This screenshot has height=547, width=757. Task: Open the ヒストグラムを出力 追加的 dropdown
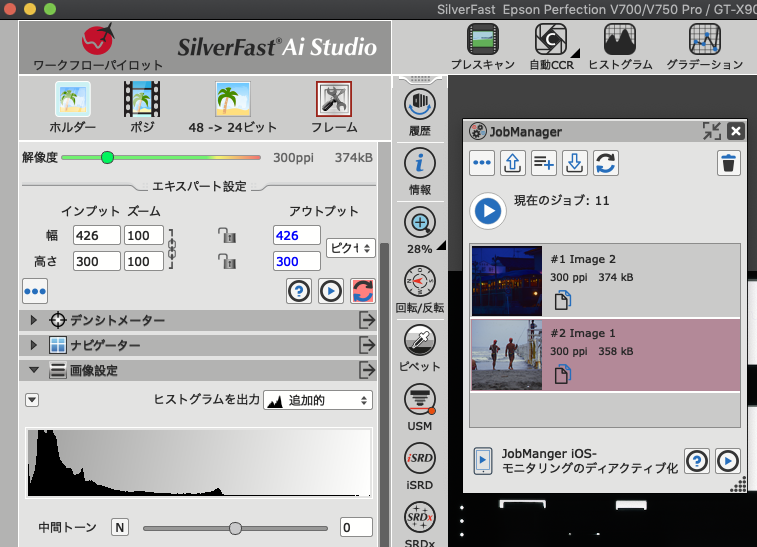click(x=318, y=400)
